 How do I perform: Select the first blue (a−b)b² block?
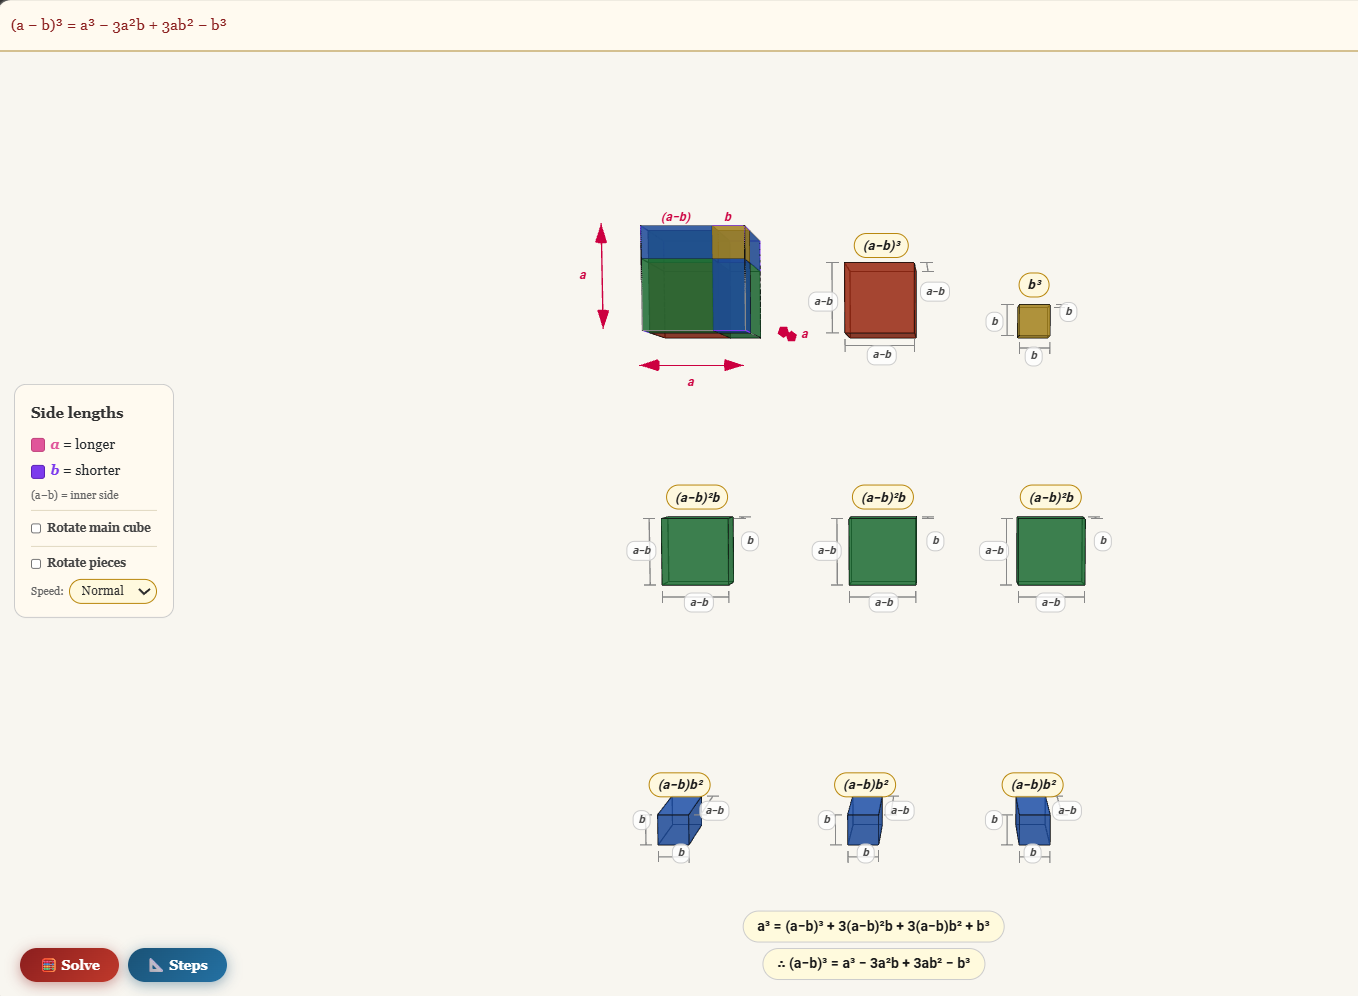pos(679,822)
